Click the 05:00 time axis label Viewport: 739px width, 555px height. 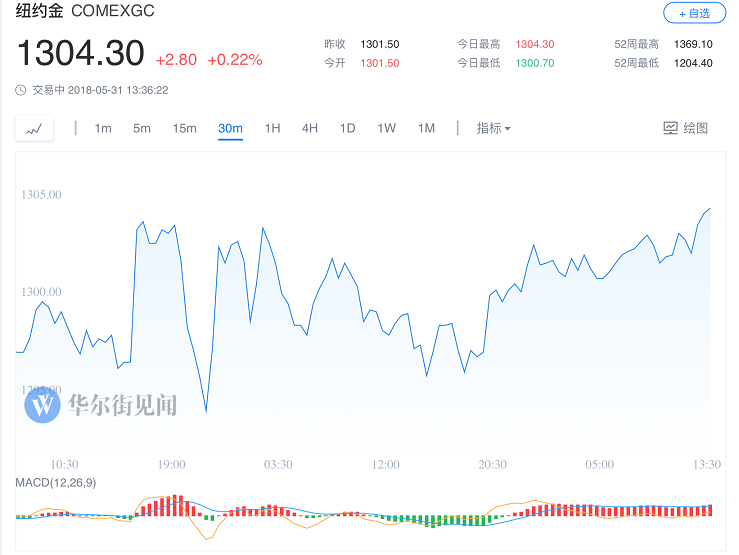coord(599,465)
